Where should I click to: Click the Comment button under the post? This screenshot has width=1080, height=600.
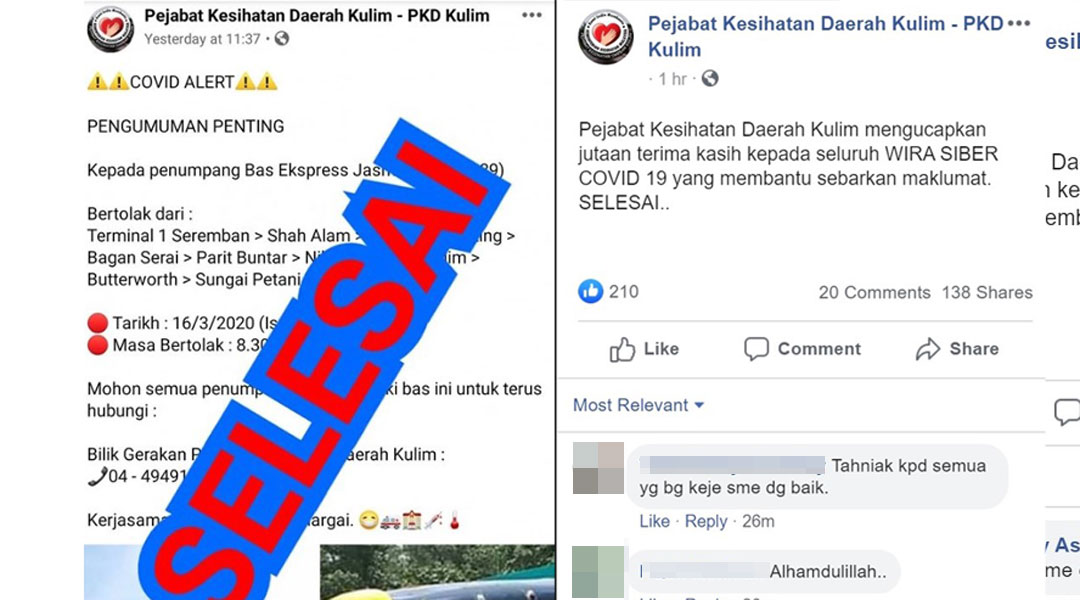point(802,349)
